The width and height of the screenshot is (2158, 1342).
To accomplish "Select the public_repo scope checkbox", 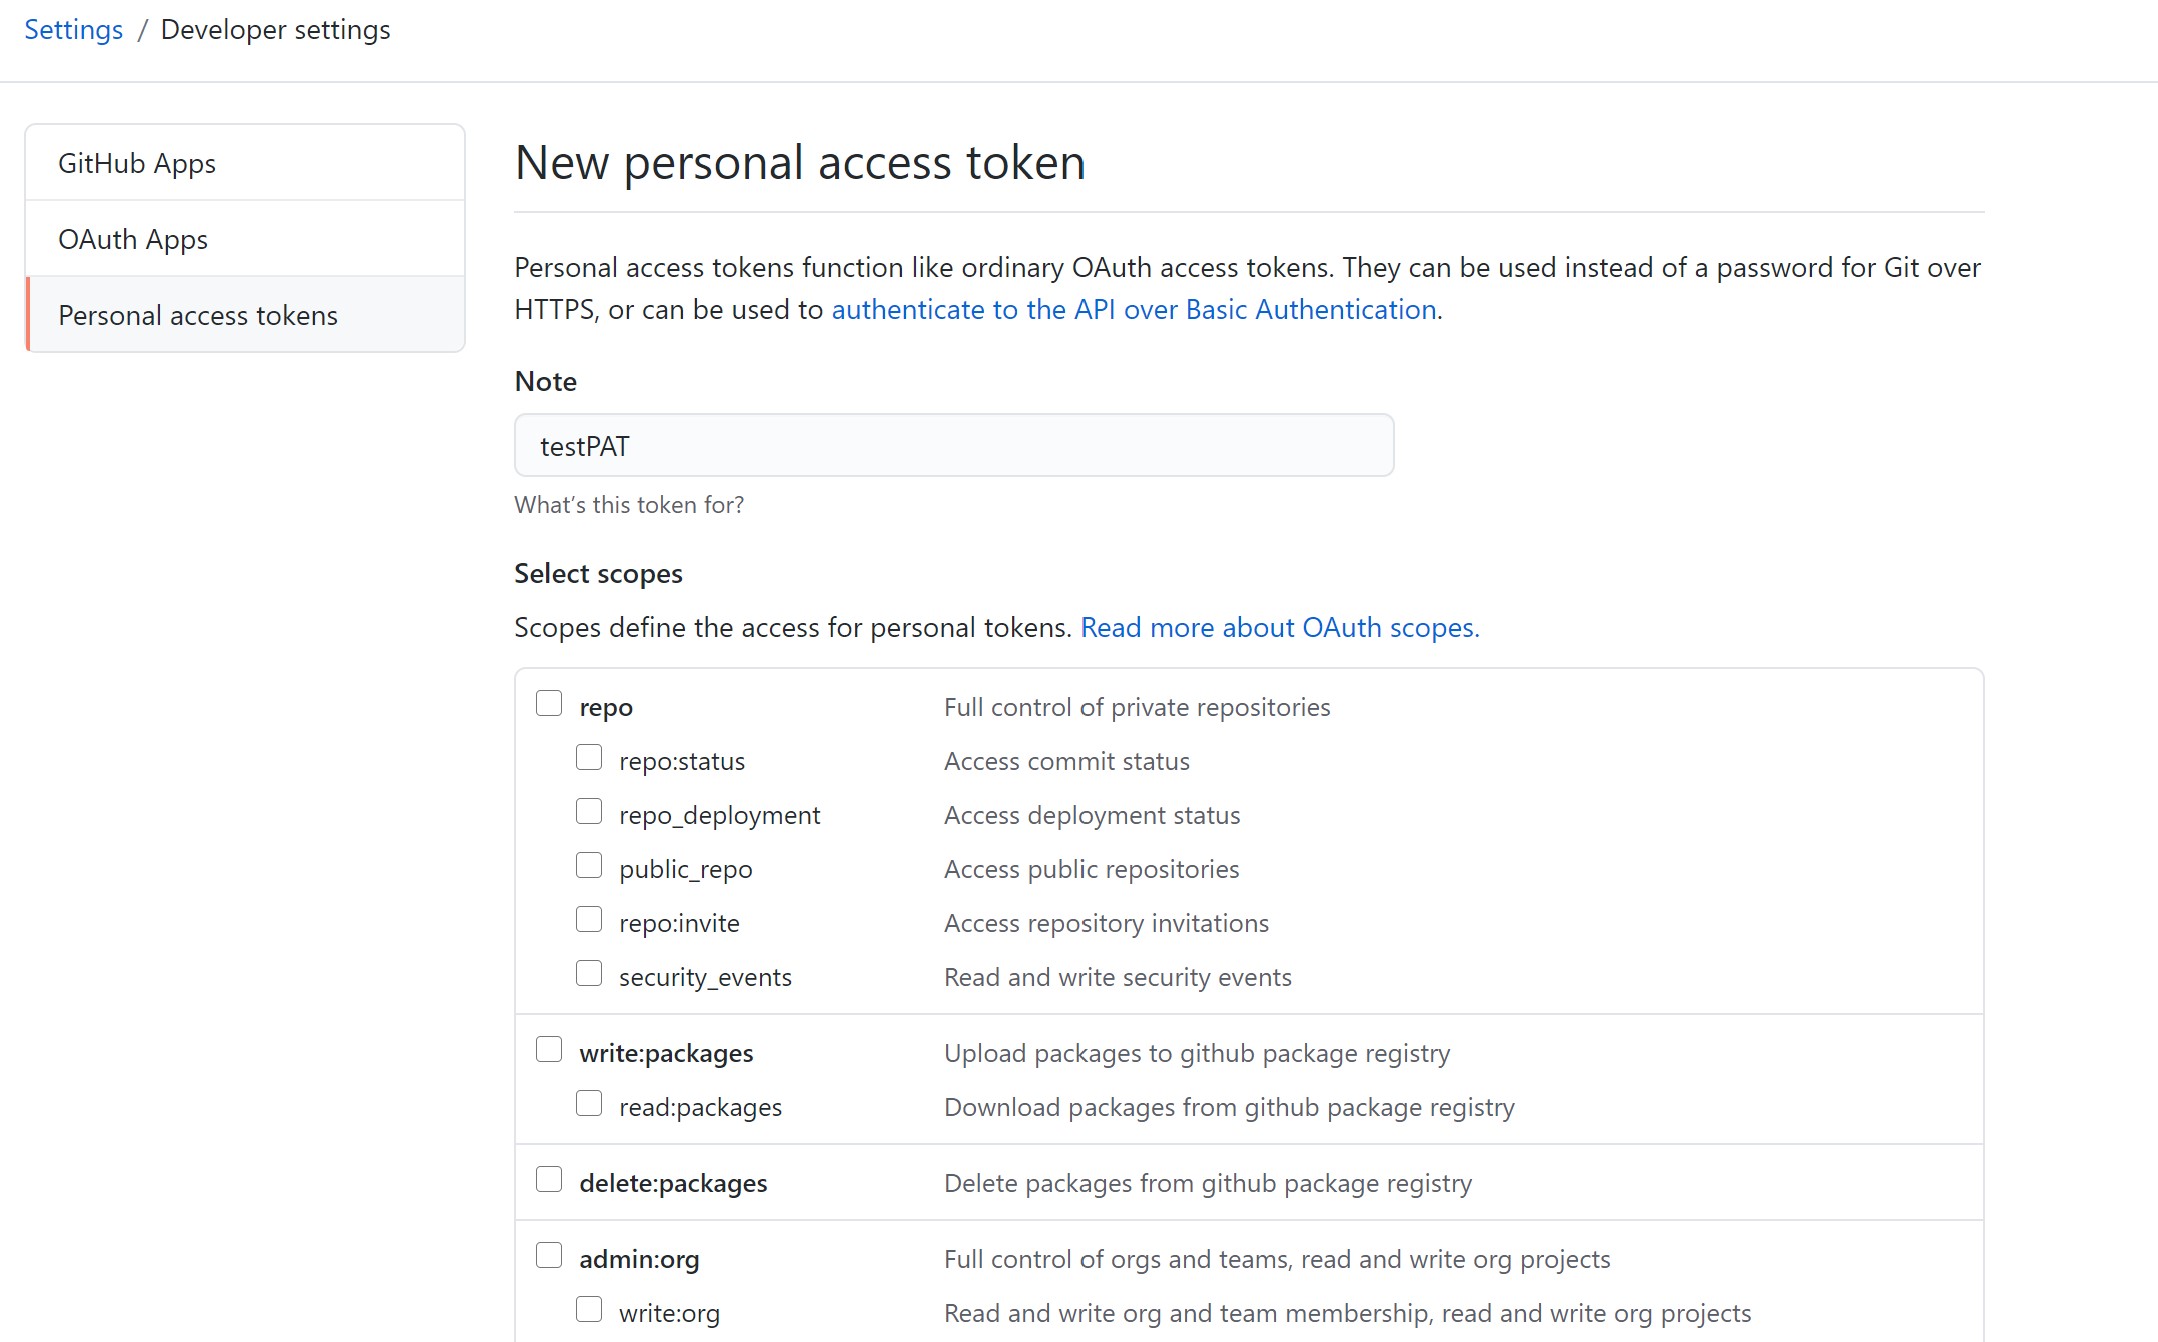I will coord(589,866).
